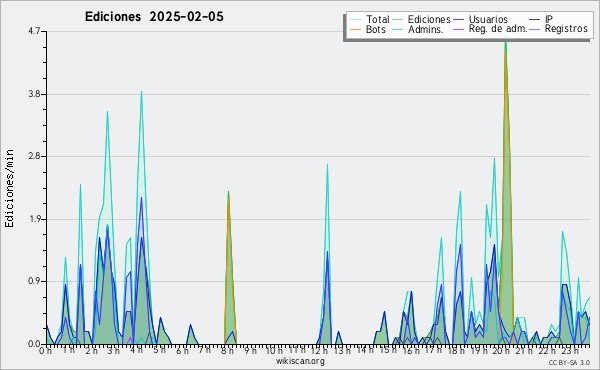Click the Total legend label
This screenshot has width=600, height=370.
tap(378, 19)
